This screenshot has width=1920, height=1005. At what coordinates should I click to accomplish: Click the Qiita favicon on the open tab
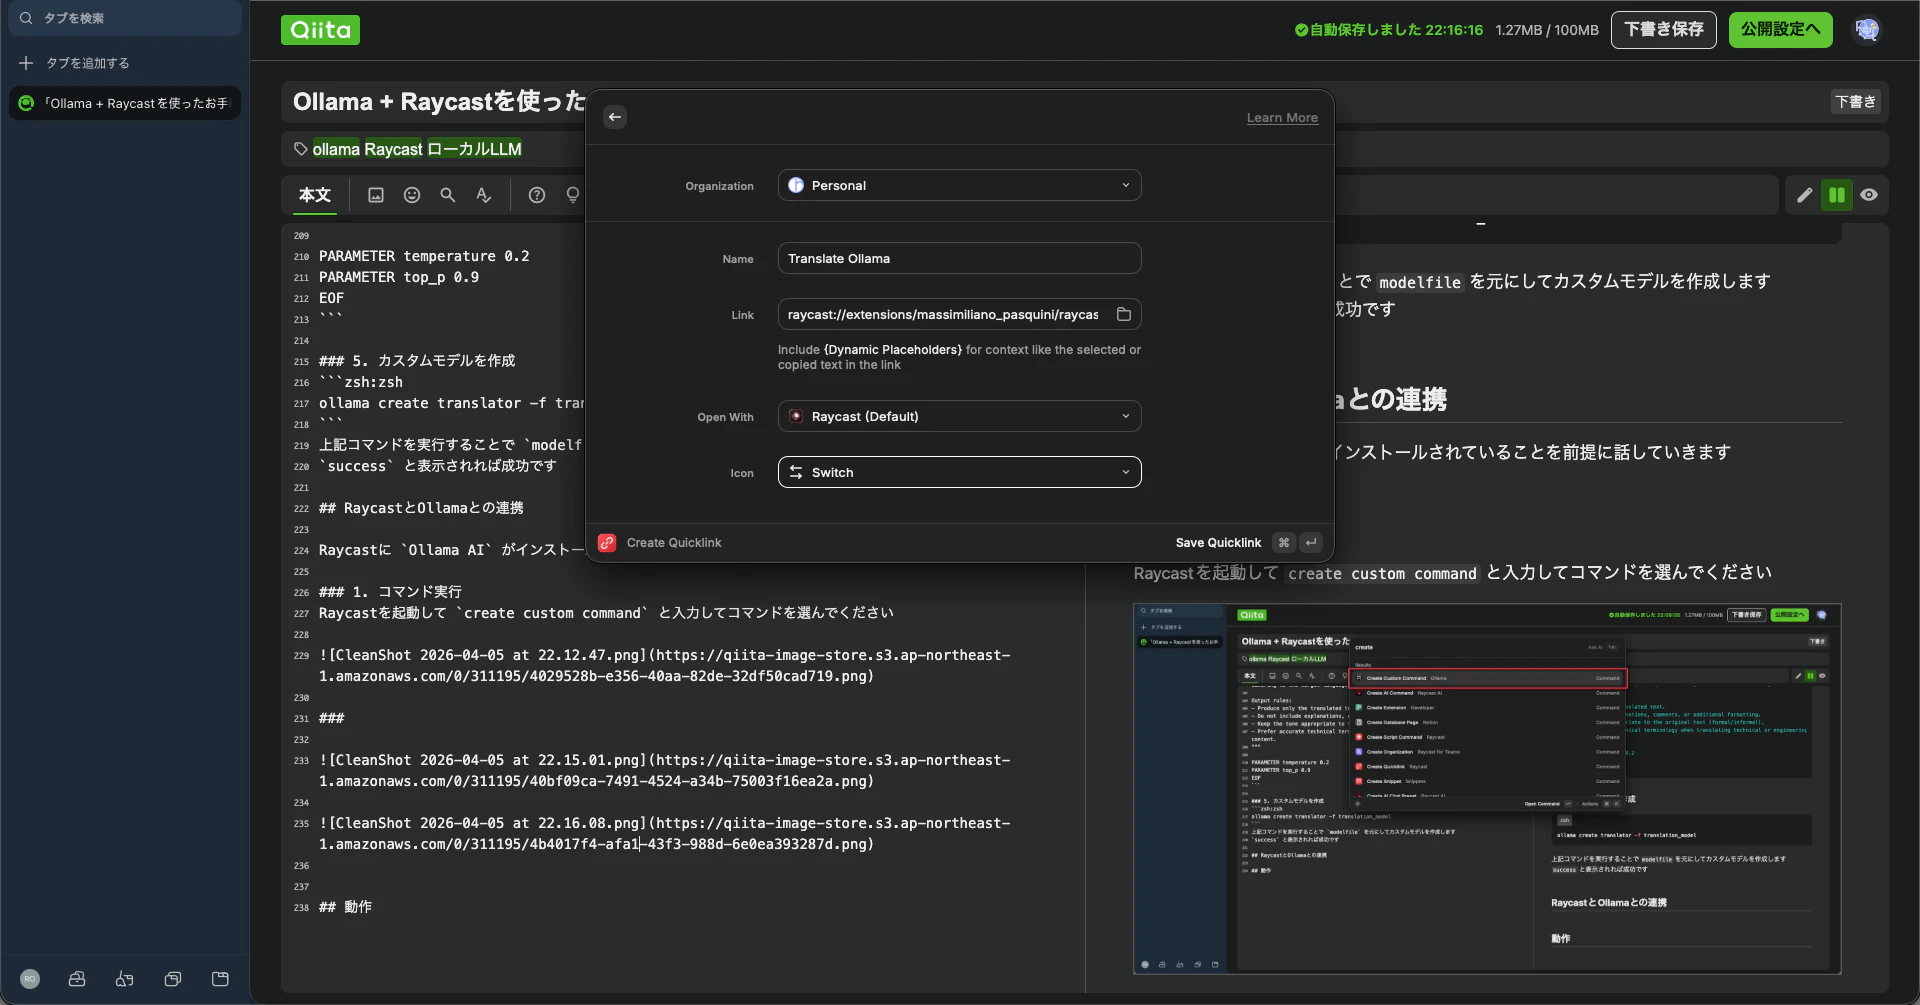pos(26,103)
